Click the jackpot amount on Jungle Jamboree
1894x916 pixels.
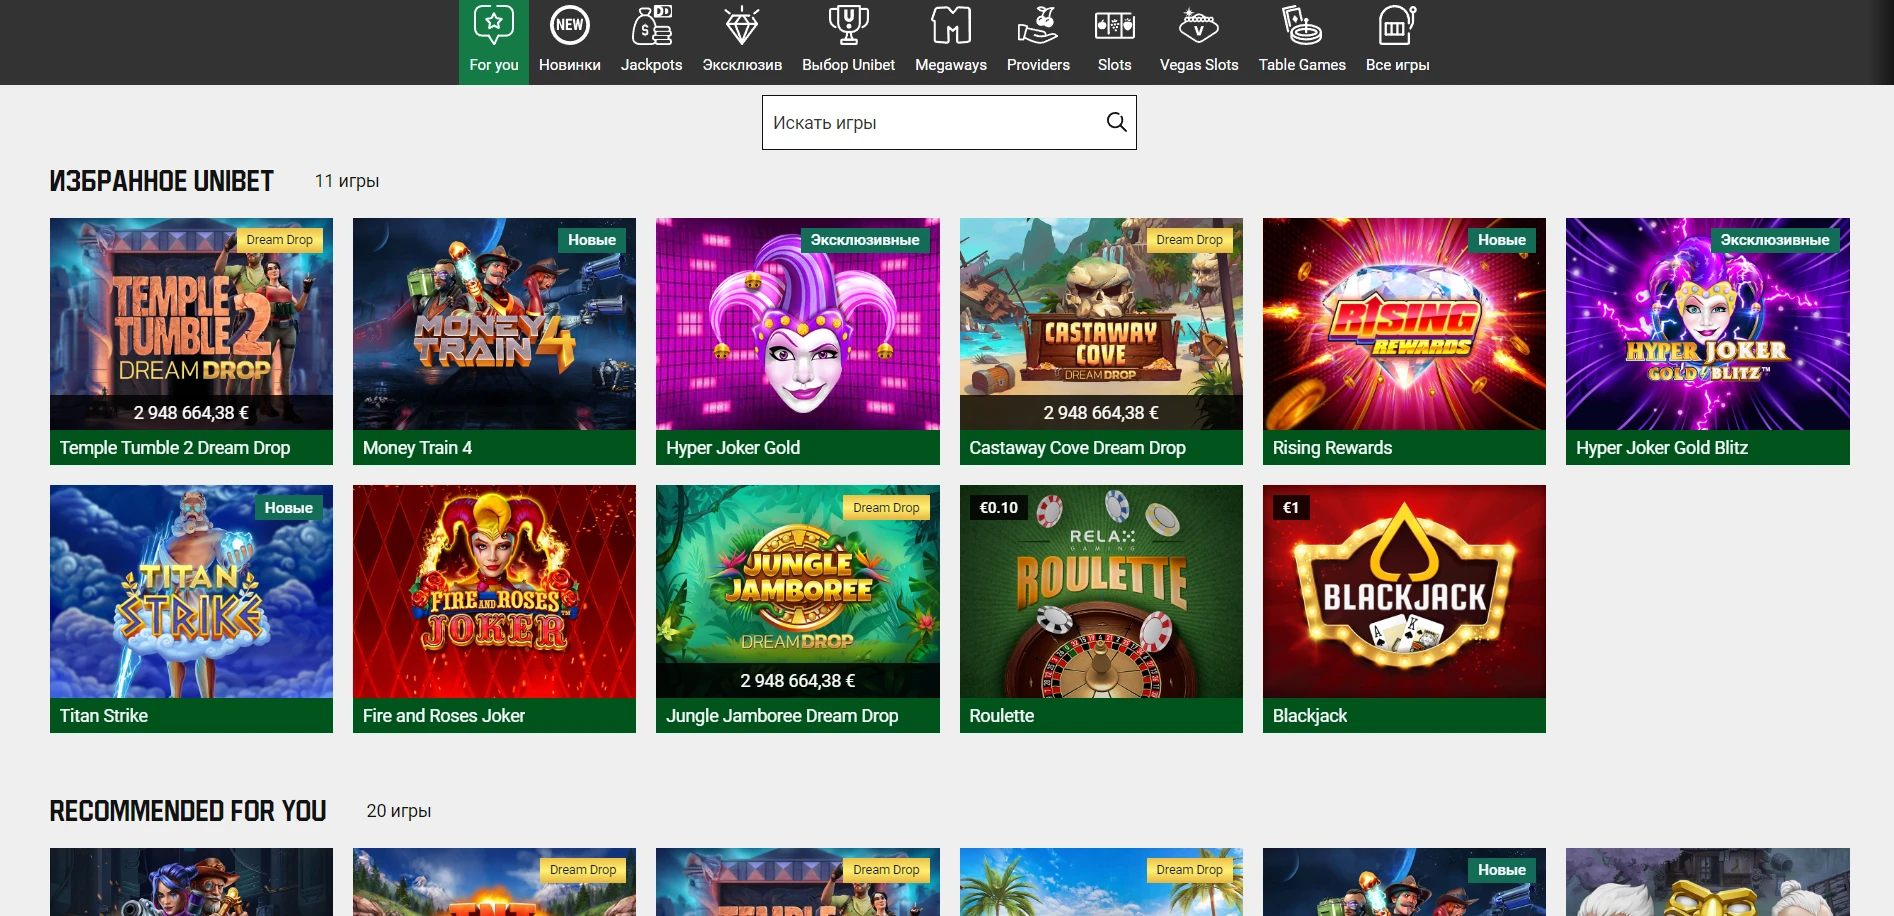(x=798, y=681)
